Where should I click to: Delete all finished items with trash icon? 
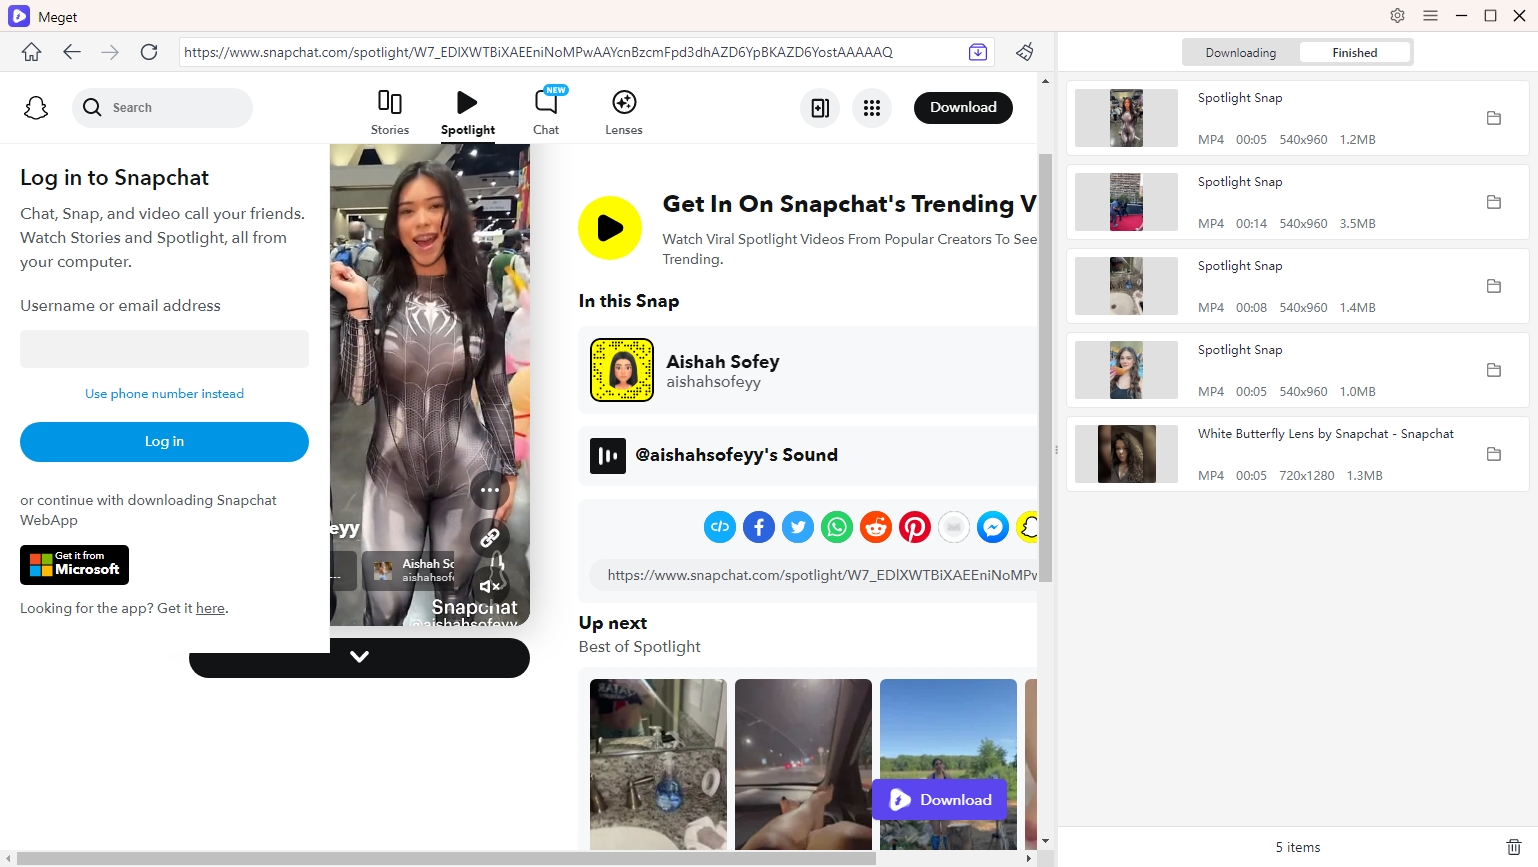(x=1514, y=847)
